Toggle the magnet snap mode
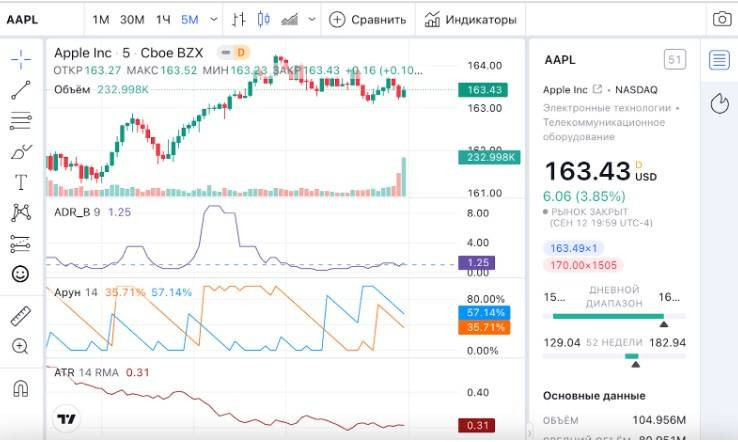This screenshot has height=442, width=738. tap(21, 389)
